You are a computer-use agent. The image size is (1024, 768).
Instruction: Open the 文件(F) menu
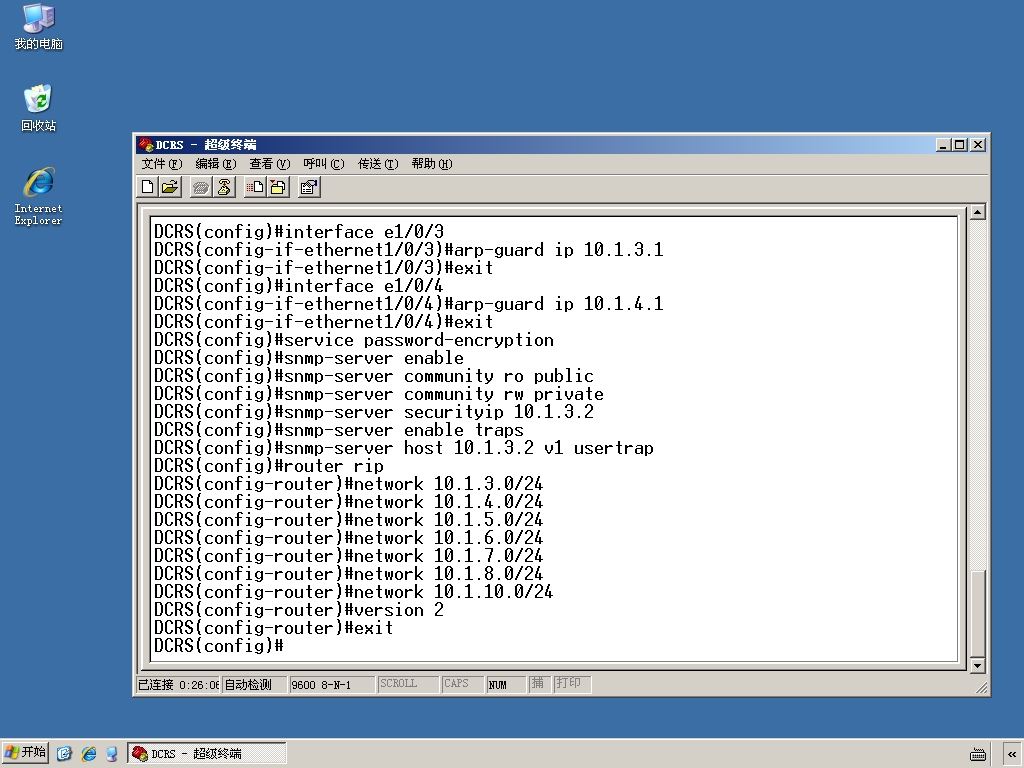(162, 164)
